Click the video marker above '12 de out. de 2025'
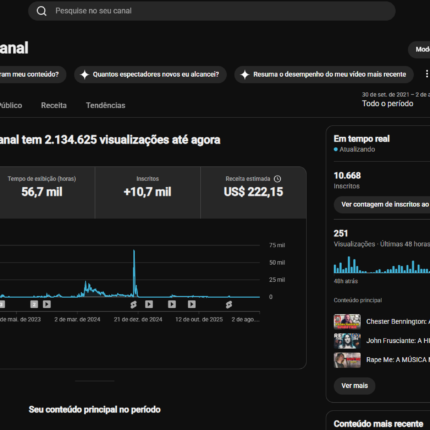Screen dimensions: 430x430 click(192, 304)
